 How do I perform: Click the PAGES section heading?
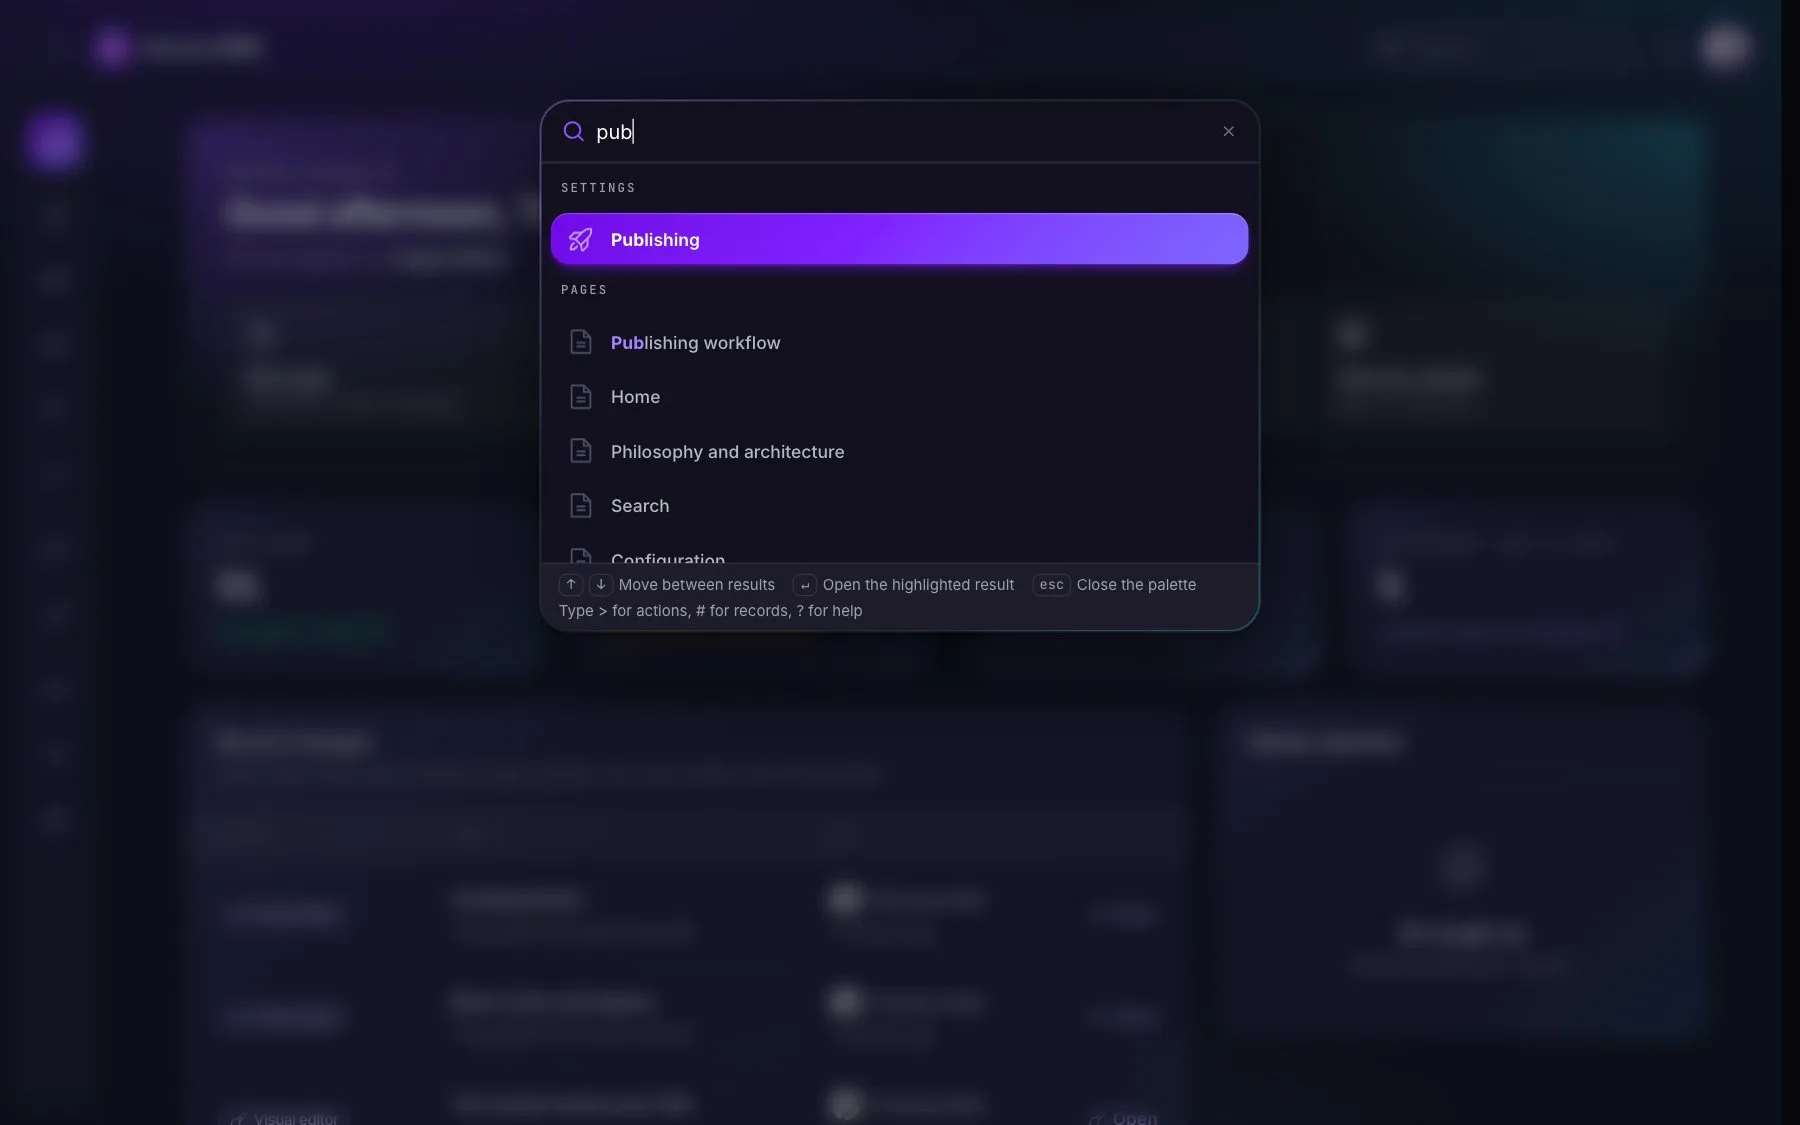(x=584, y=290)
